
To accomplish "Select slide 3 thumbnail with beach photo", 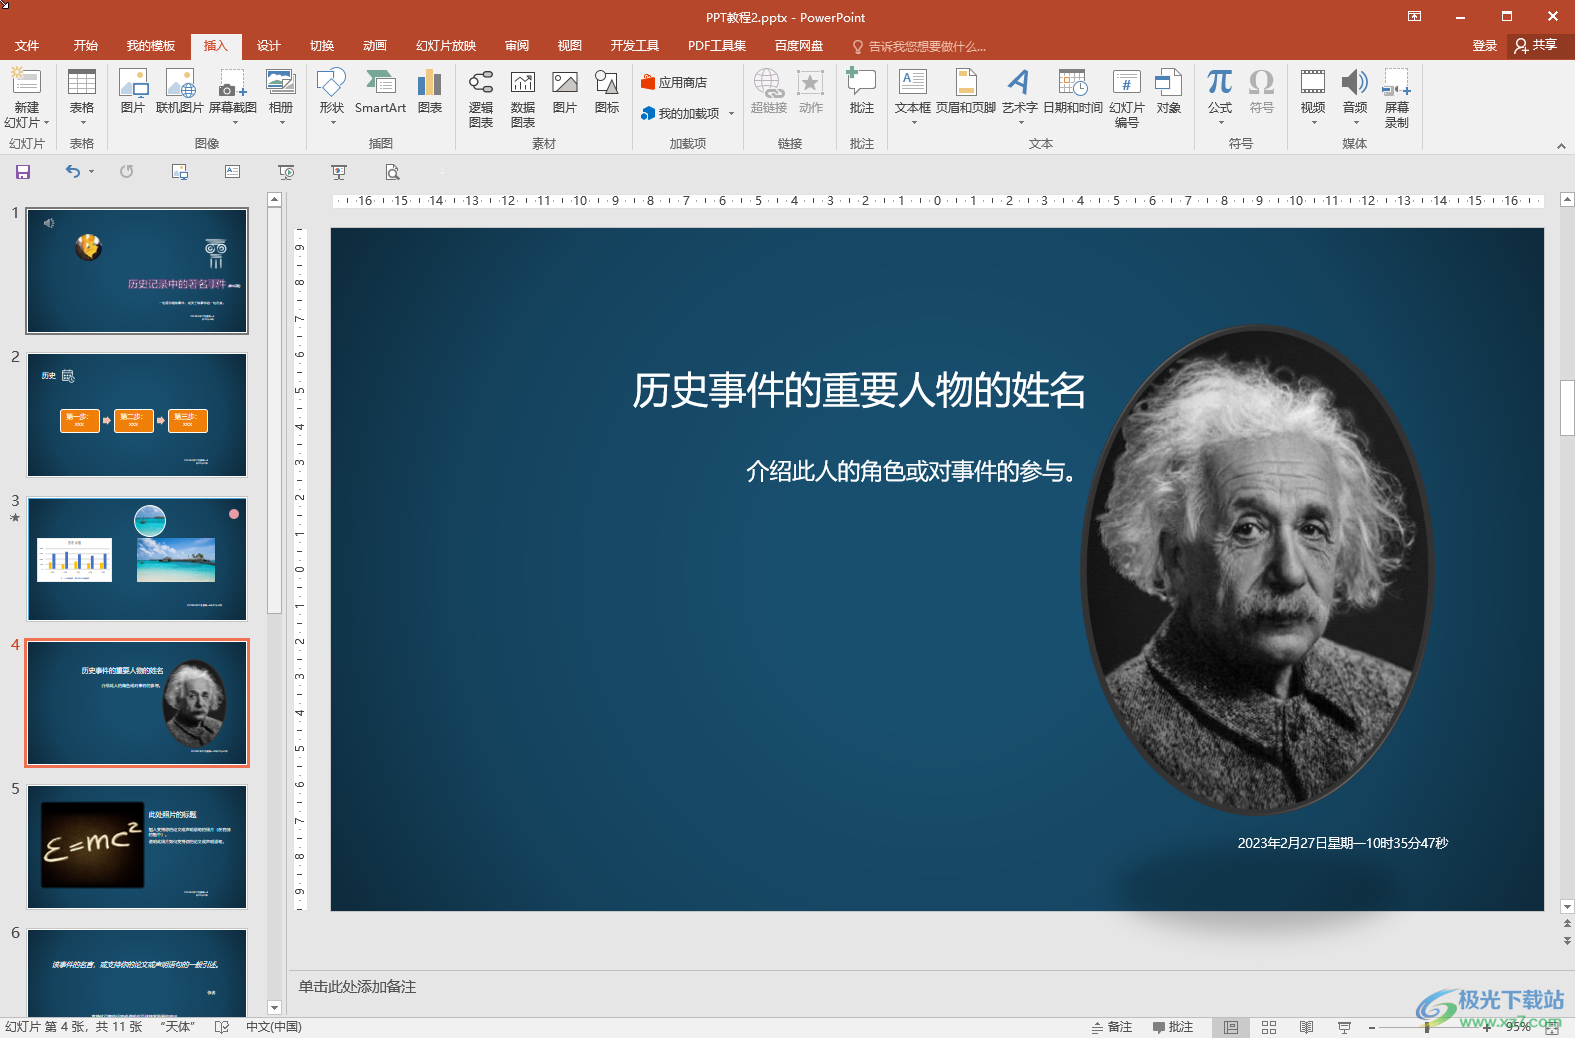I will click(x=137, y=559).
